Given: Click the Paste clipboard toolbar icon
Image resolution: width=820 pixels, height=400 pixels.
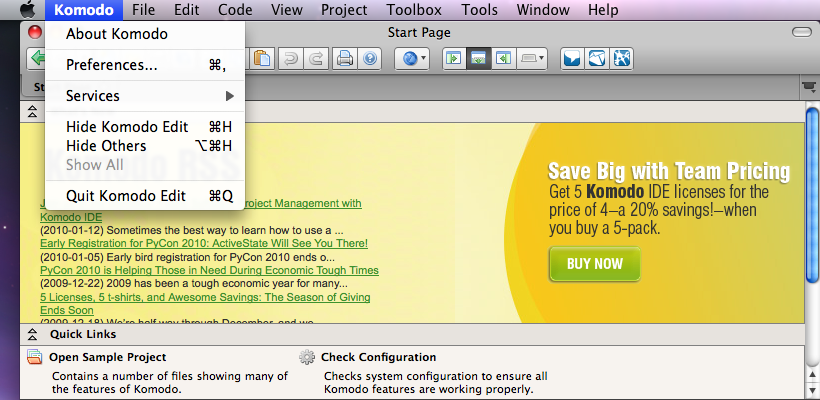Looking at the screenshot, I should coord(262,59).
